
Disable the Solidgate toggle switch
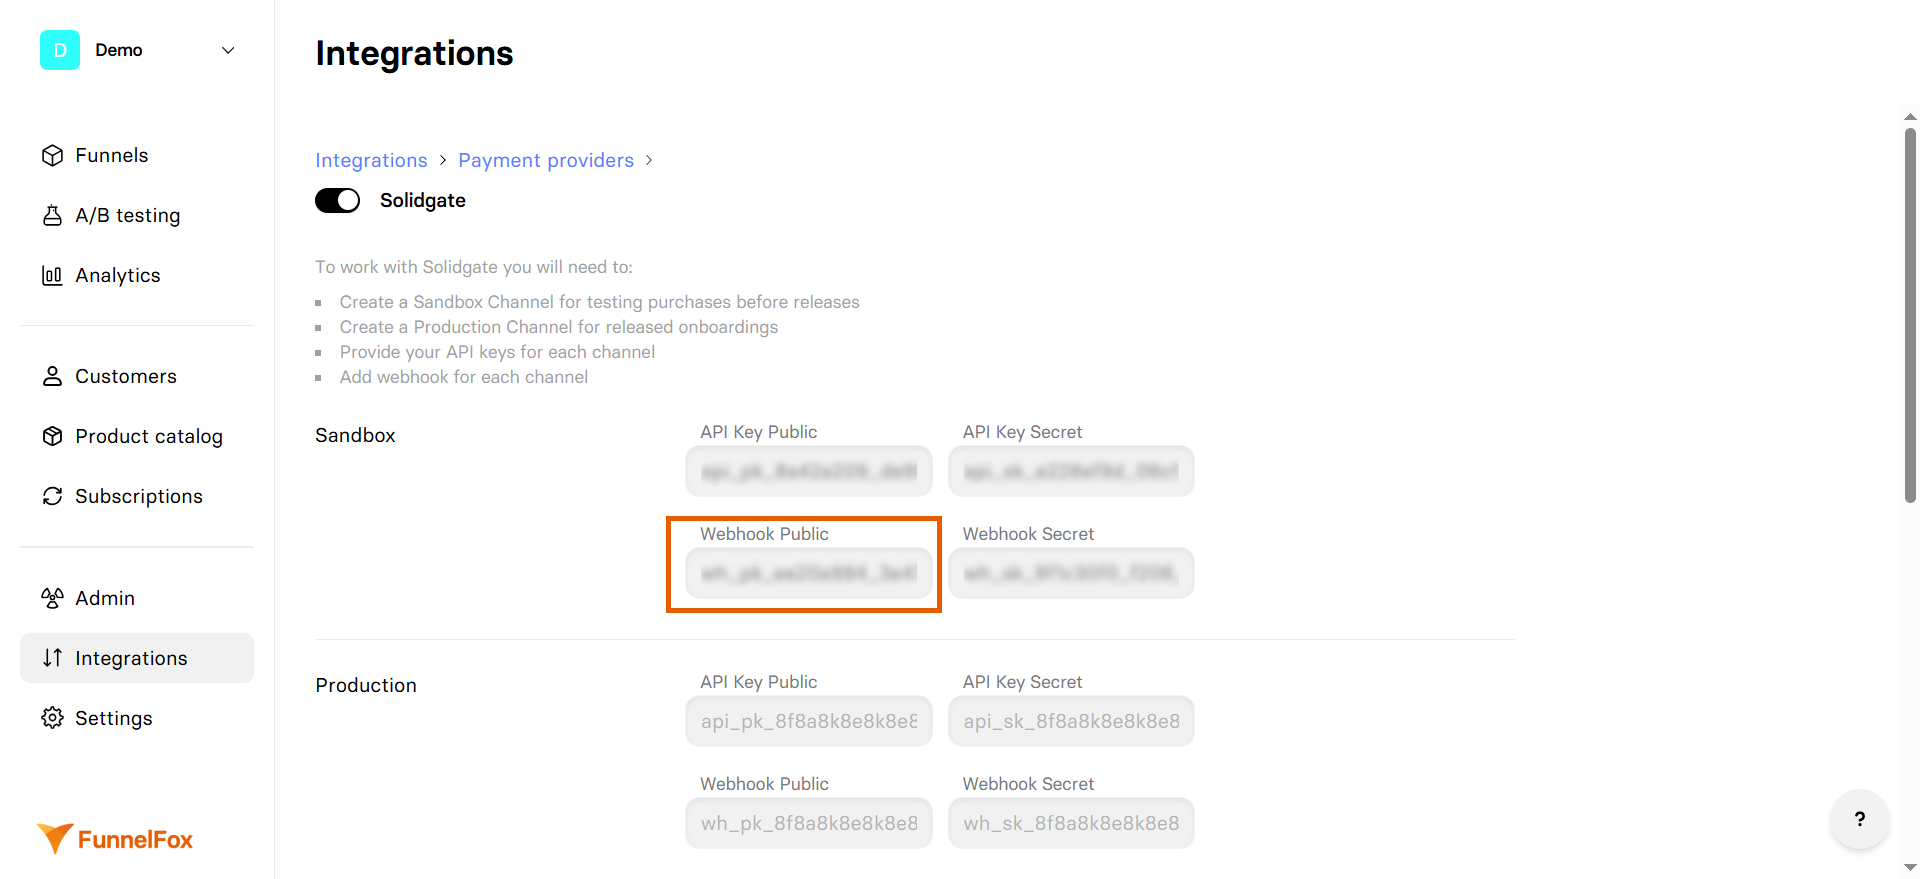click(338, 201)
